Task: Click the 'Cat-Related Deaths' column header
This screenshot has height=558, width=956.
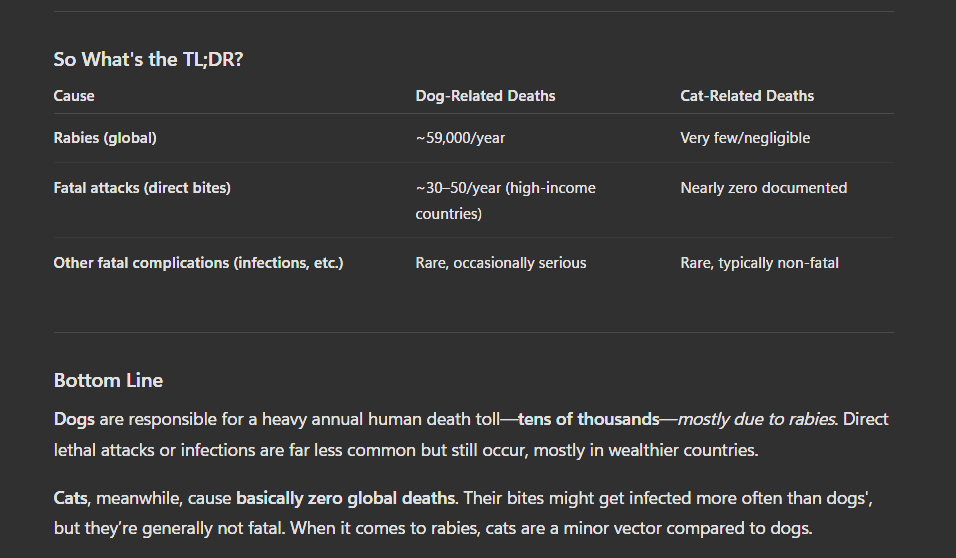Action: coord(747,96)
